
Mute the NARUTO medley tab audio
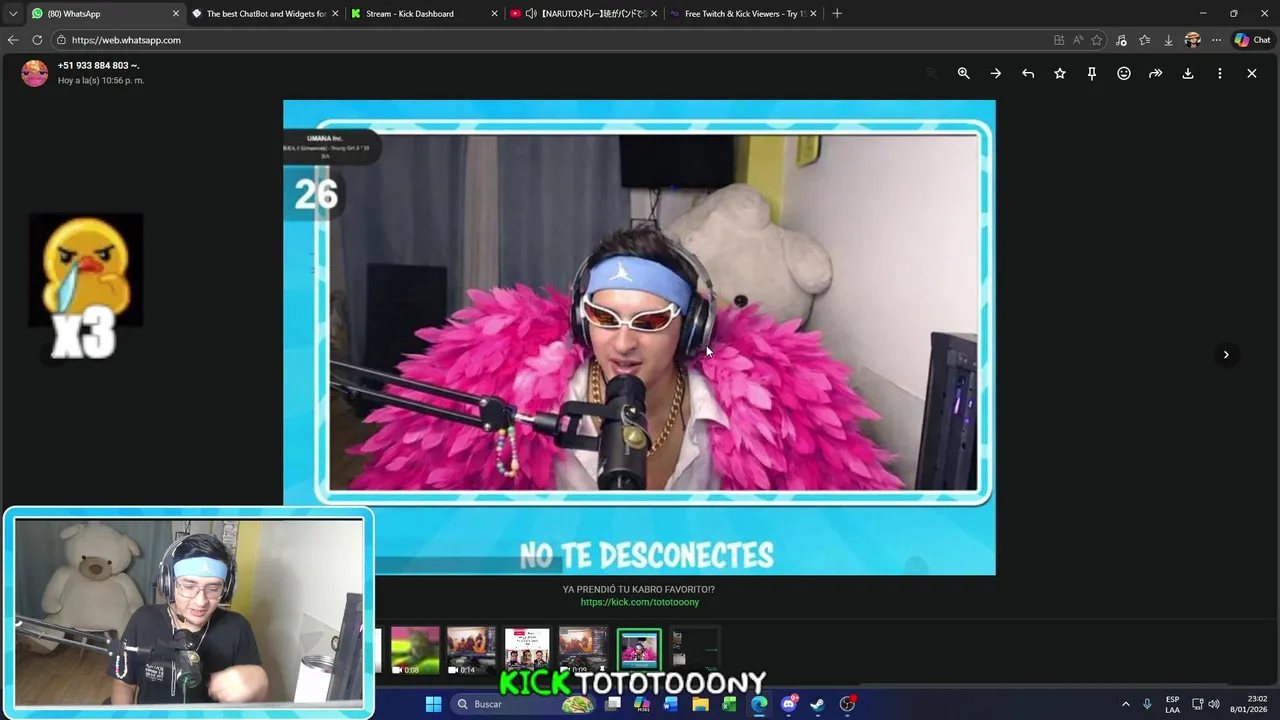(531, 14)
